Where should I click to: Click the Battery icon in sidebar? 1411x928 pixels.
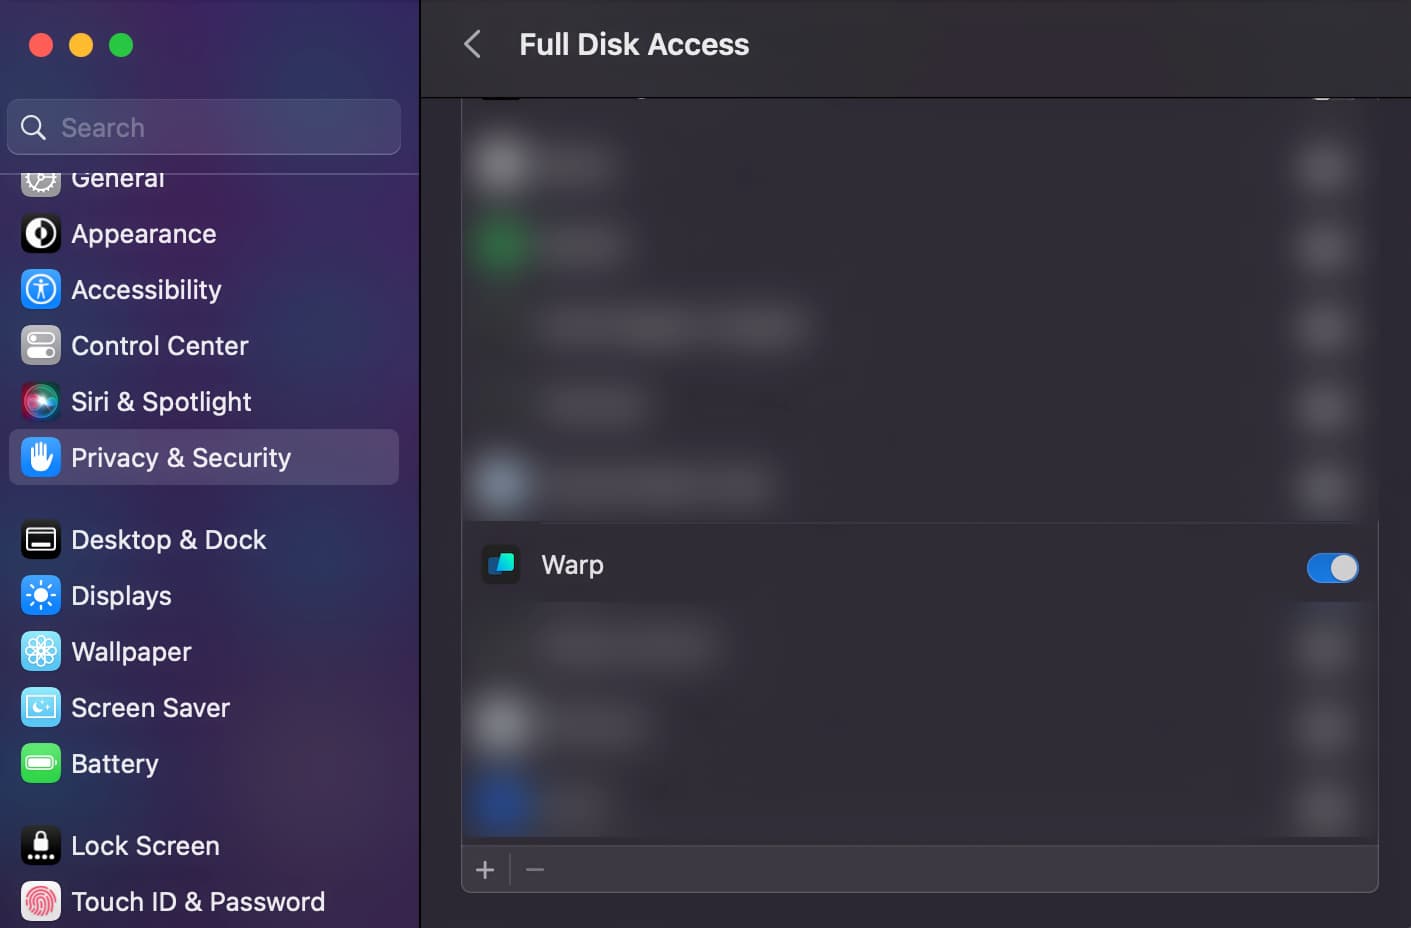click(41, 764)
